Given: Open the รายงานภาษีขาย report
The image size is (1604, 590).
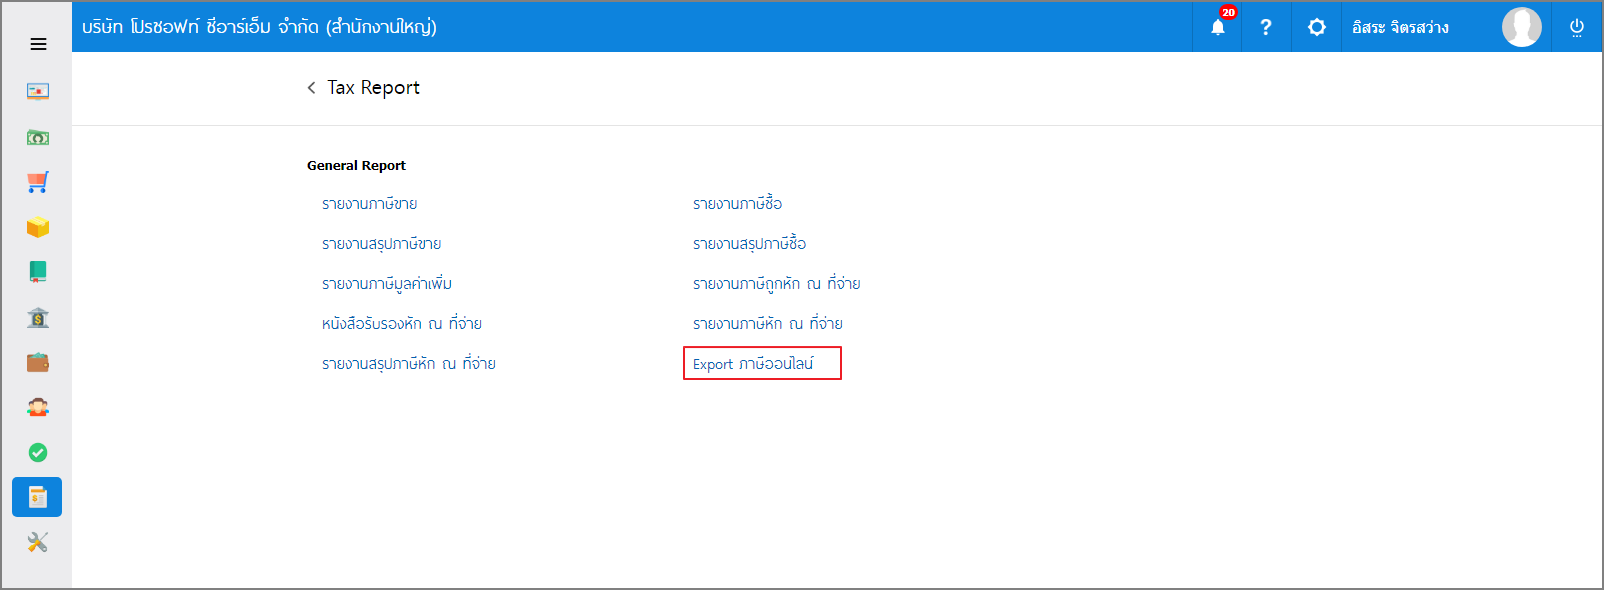Looking at the screenshot, I should point(370,204).
